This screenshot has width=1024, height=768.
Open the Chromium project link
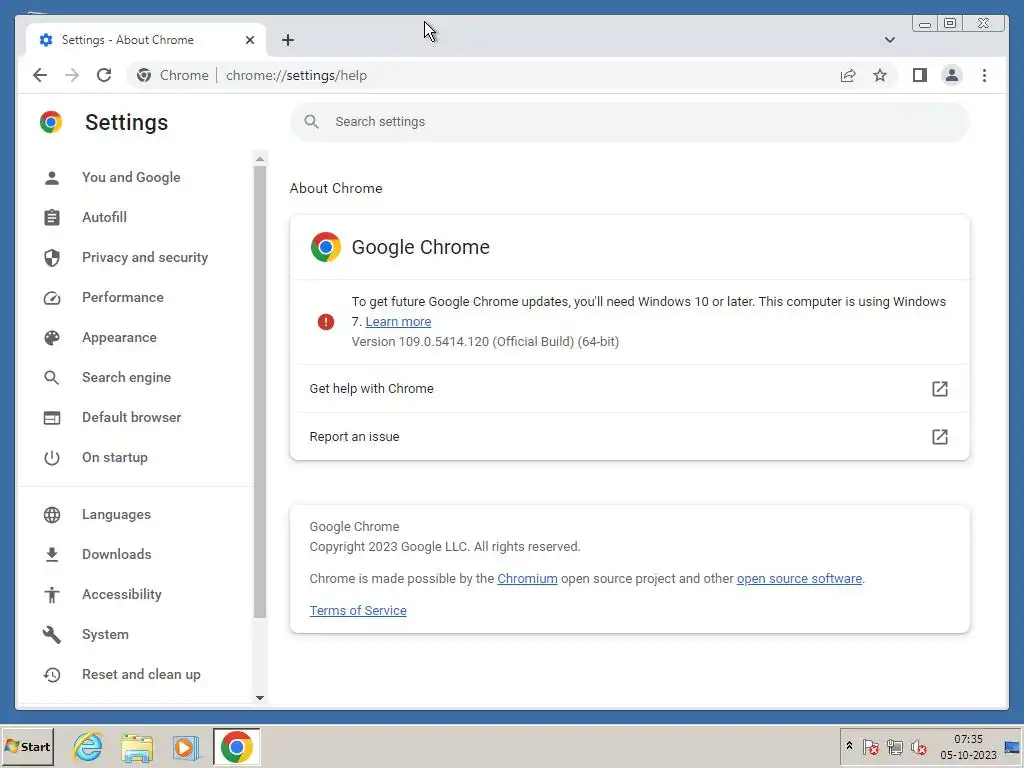pos(527,579)
